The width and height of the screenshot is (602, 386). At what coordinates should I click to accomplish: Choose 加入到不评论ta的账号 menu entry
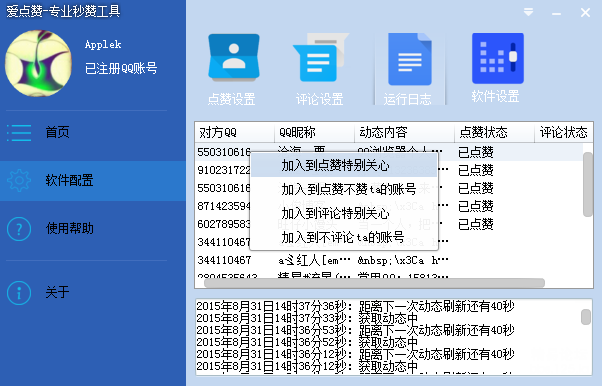344,237
